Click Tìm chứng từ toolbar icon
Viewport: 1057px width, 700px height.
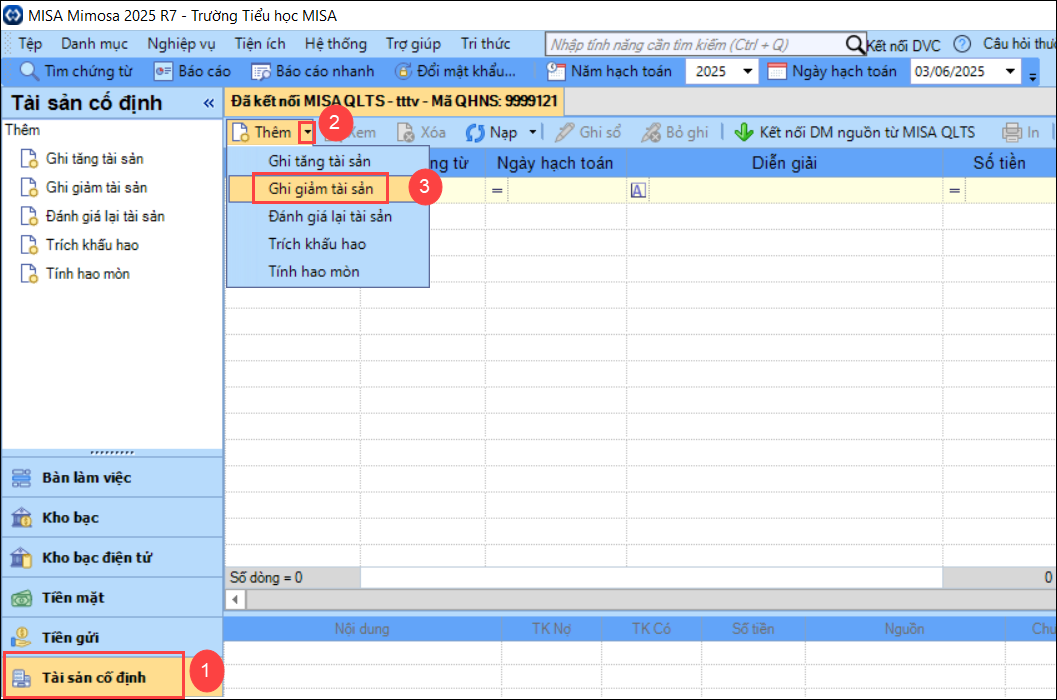(x=29, y=71)
